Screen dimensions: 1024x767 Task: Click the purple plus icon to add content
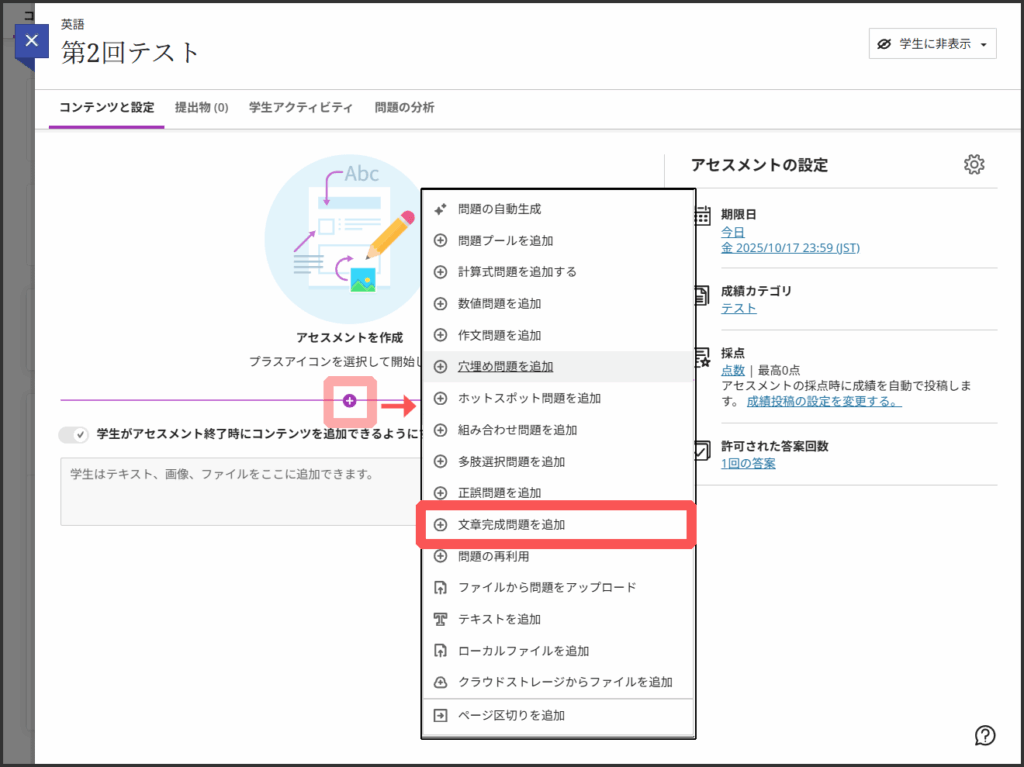coord(349,400)
